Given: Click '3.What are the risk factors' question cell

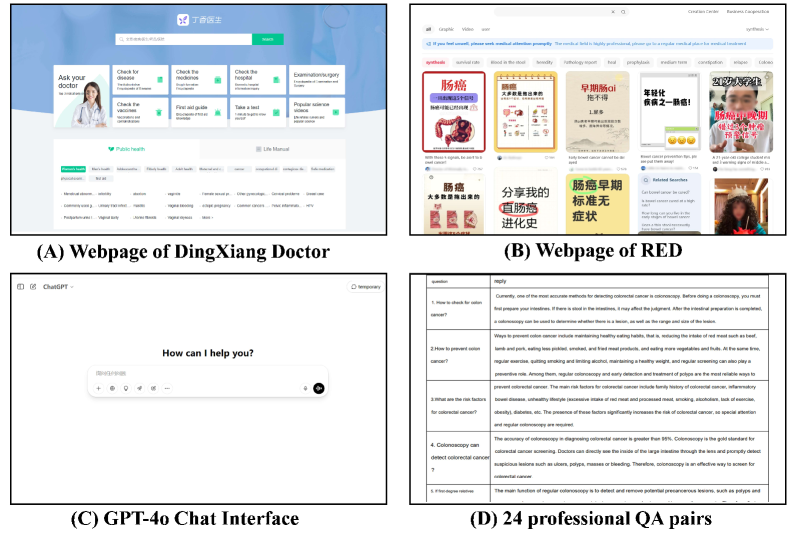Looking at the screenshot, I should click(458, 406).
